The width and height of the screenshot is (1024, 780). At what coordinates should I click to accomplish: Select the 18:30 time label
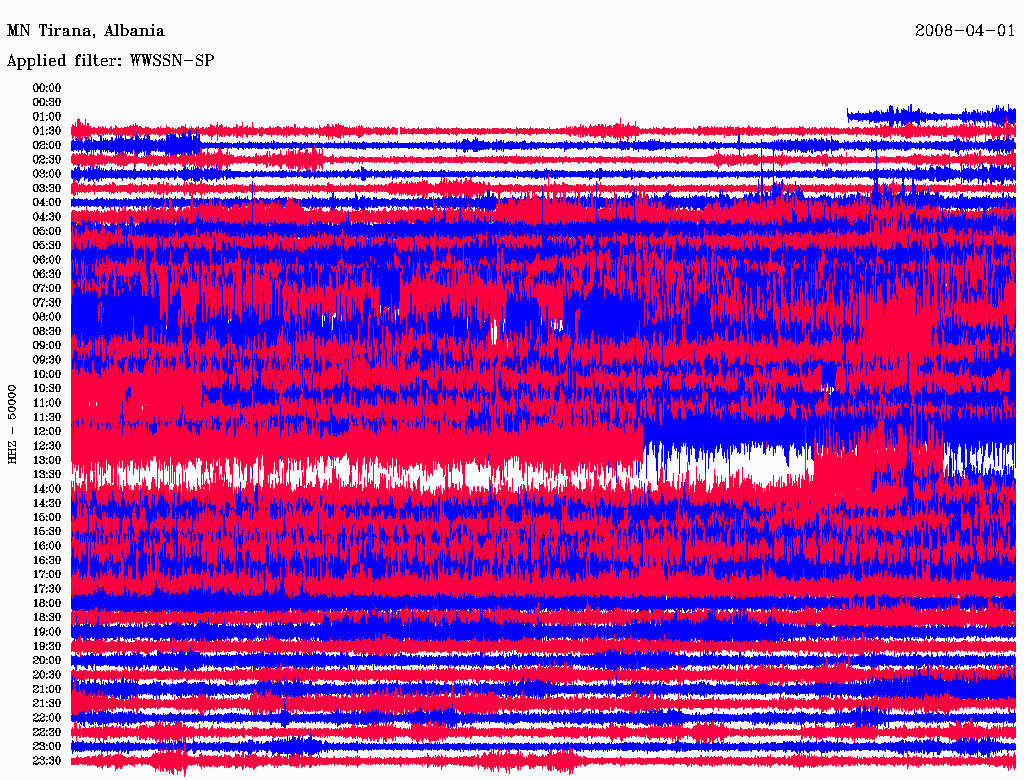coord(46,617)
